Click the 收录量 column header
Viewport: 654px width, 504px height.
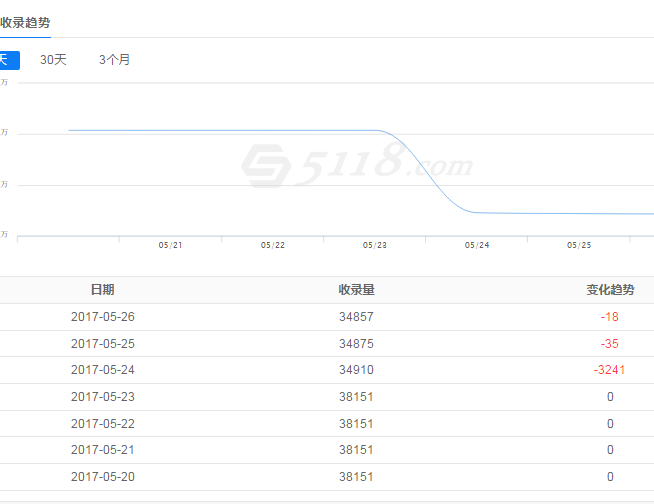click(356, 290)
